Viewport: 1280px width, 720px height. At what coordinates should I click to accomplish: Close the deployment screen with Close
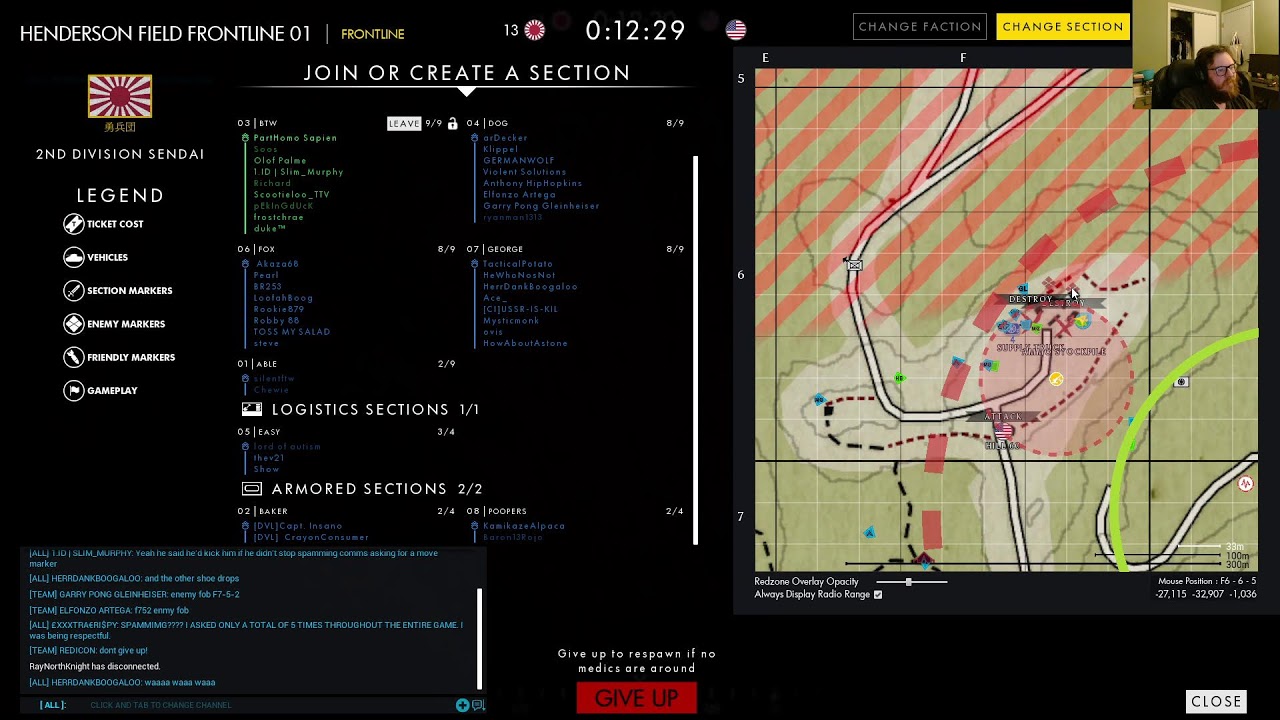click(x=1216, y=701)
